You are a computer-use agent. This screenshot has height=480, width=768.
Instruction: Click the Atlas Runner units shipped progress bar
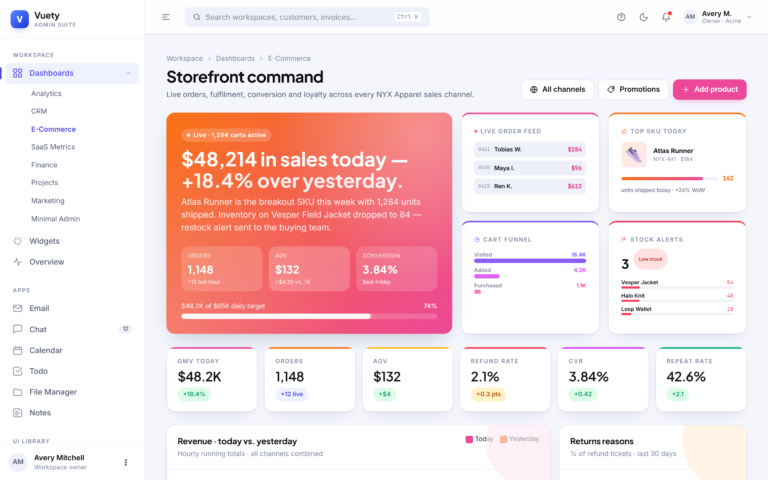pos(669,178)
